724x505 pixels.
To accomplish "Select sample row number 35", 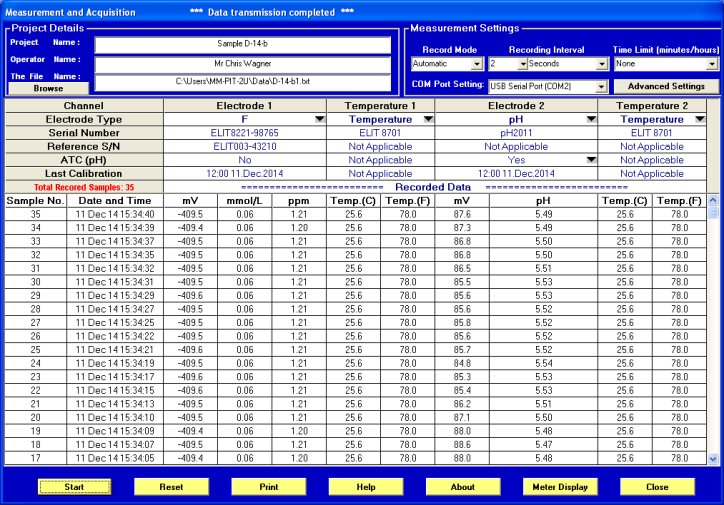I will click(x=35, y=214).
